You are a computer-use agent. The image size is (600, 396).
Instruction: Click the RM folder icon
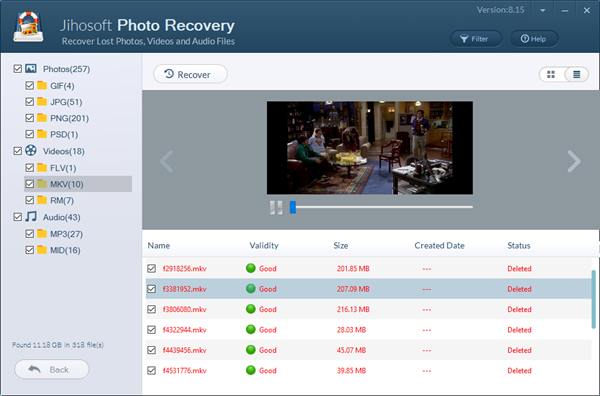[x=42, y=200]
